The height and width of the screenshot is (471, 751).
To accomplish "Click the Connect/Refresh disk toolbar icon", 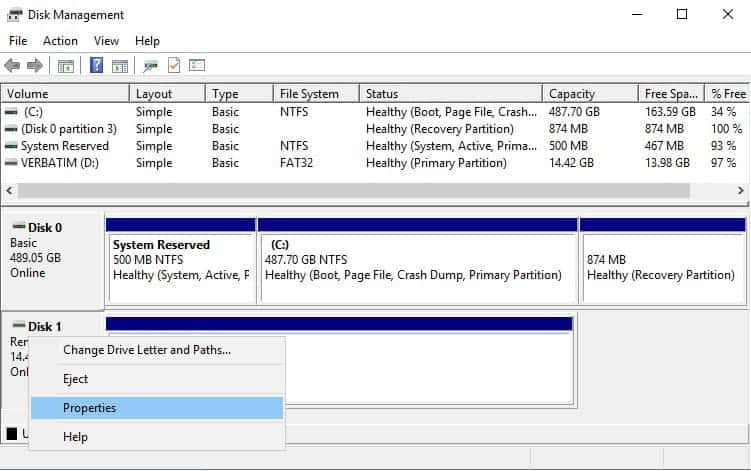I will pyautogui.click(x=150, y=66).
